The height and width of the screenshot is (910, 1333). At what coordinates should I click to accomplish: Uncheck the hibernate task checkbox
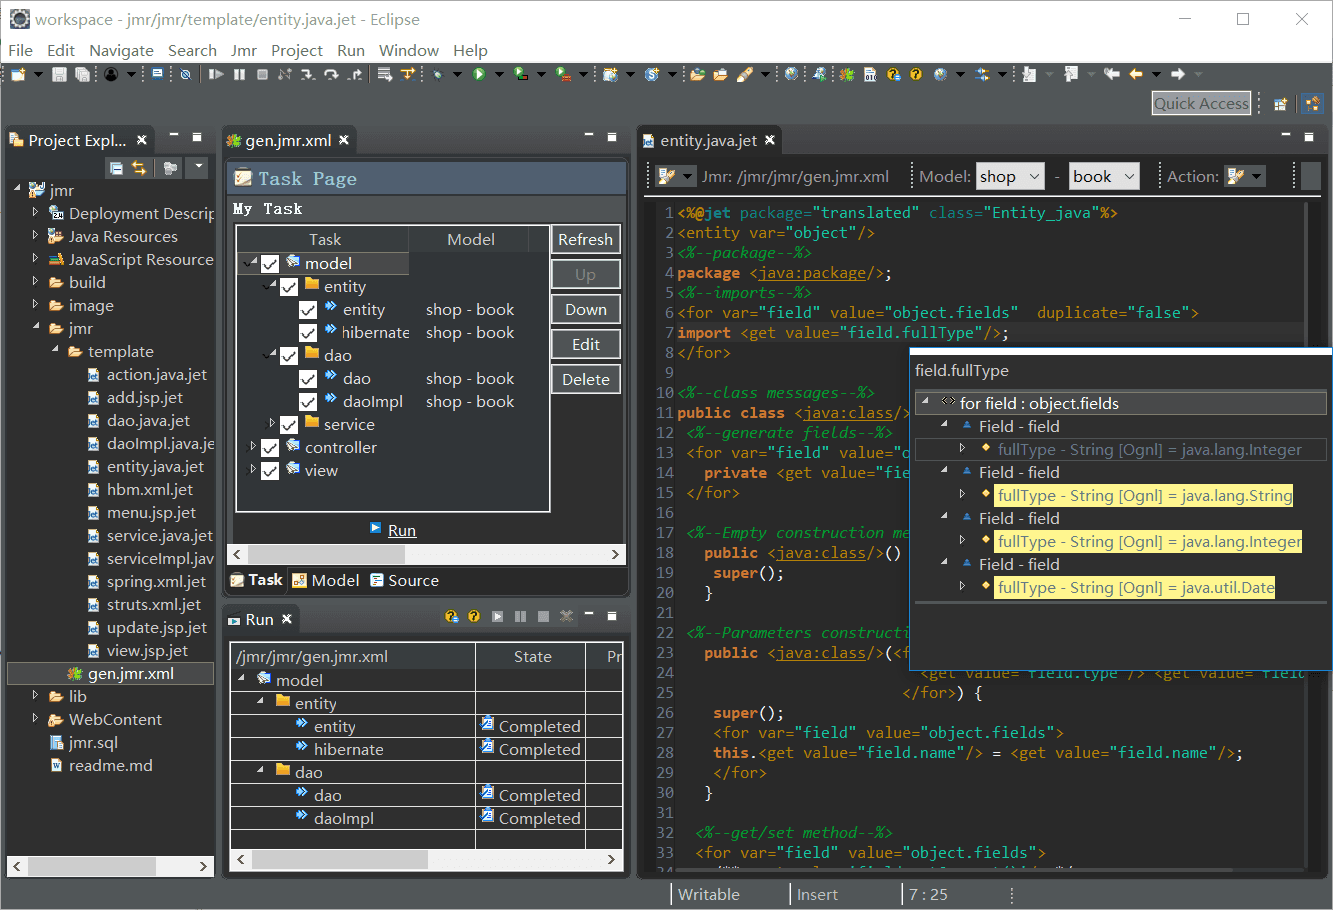pos(308,333)
